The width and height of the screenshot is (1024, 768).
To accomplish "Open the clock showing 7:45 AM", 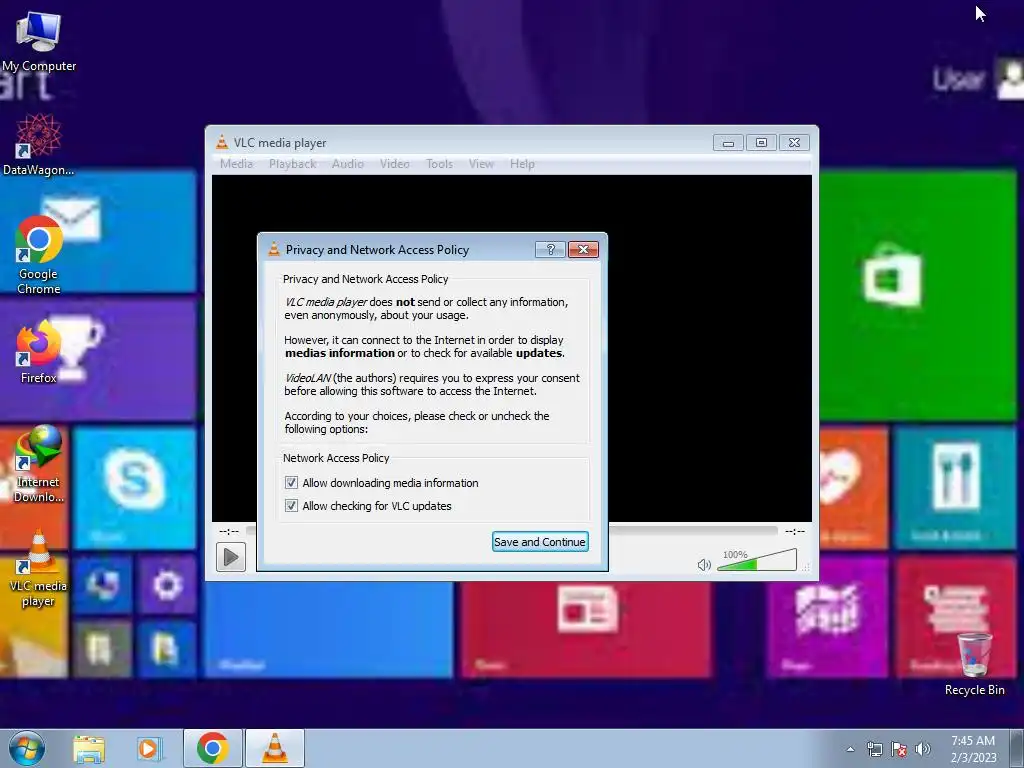I will pos(973,749).
